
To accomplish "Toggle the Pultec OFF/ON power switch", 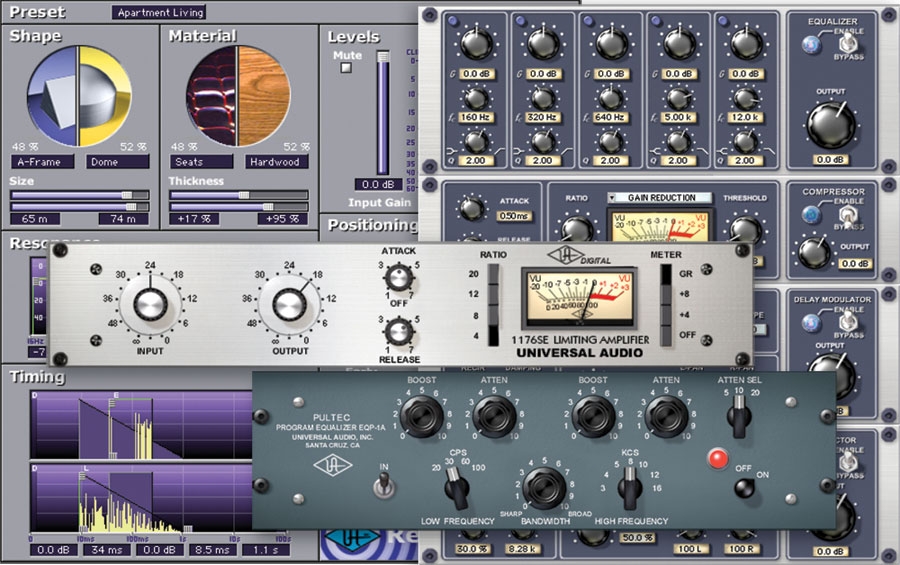I will click(744, 488).
